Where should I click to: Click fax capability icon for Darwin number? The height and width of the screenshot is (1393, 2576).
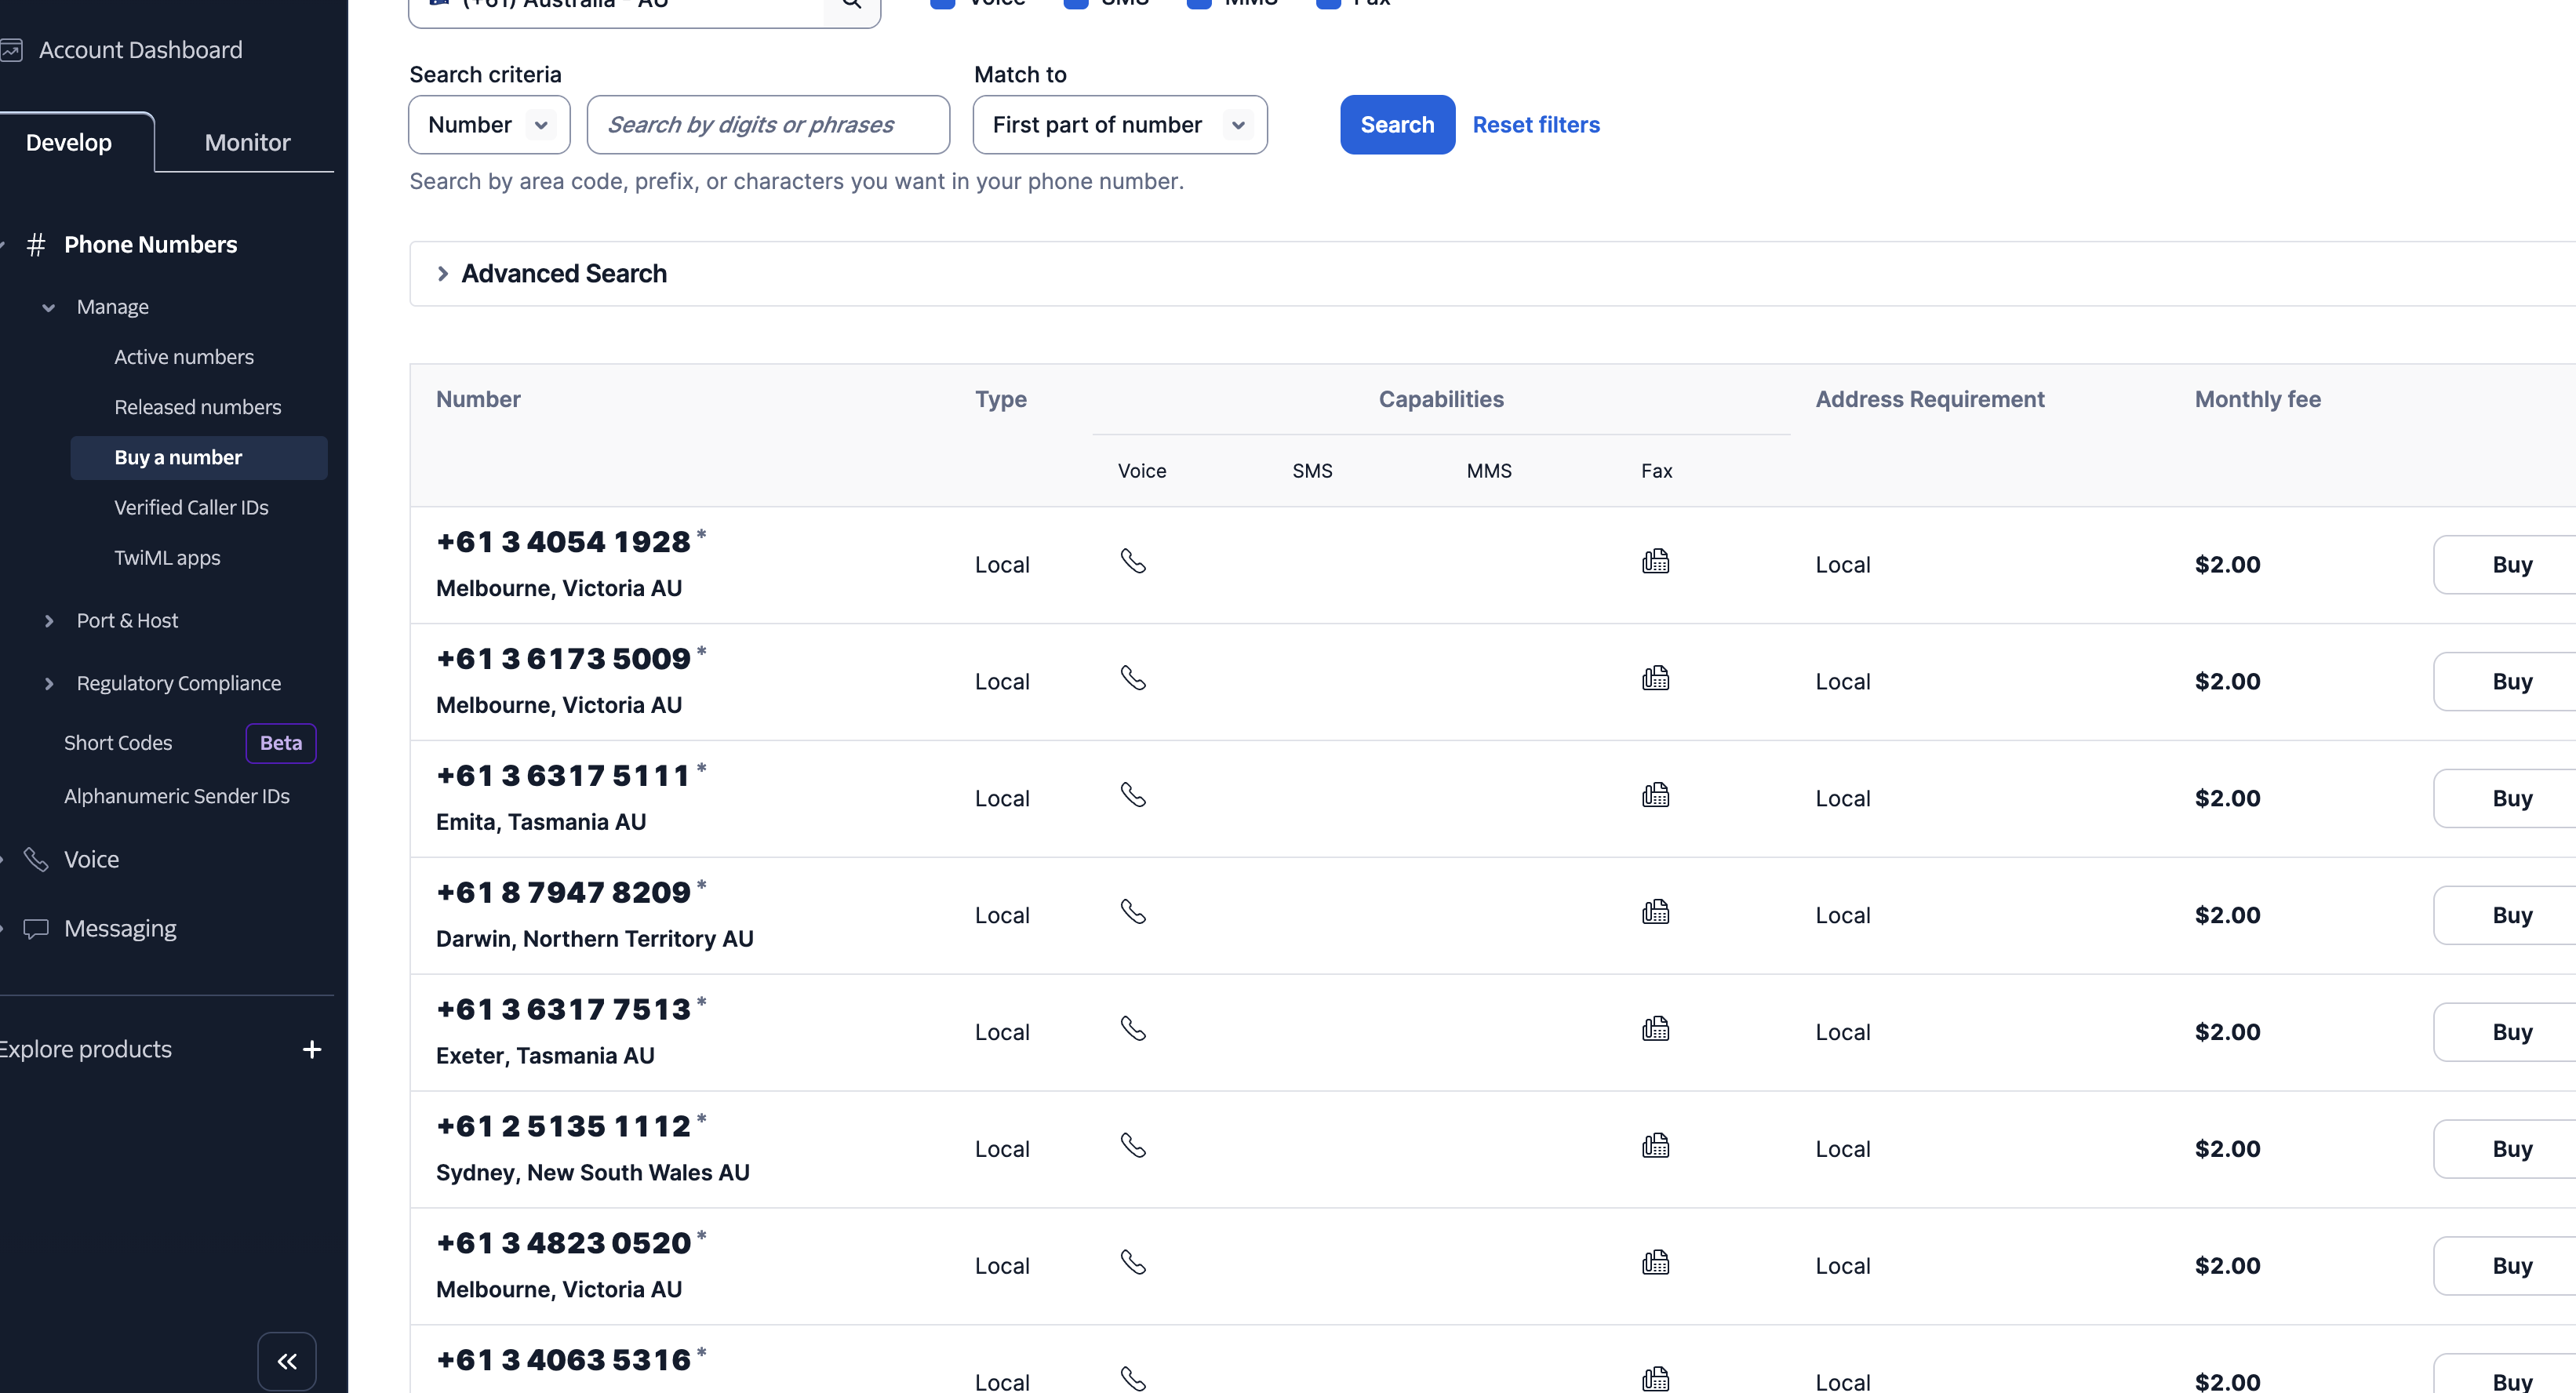click(x=1655, y=912)
